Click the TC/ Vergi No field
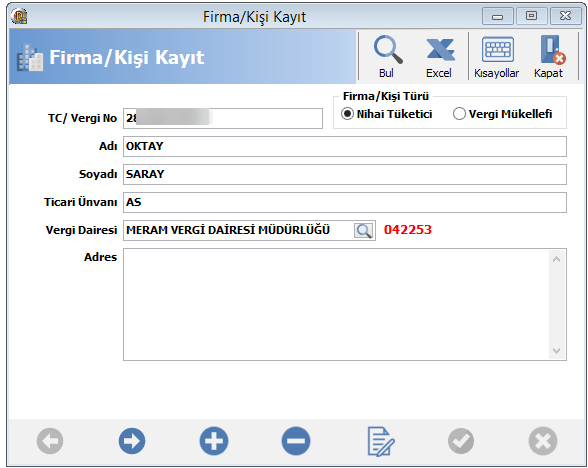Image resolution: width=588 pixels, height=468 pixels. pyautogui.click(x=223, y=118)
